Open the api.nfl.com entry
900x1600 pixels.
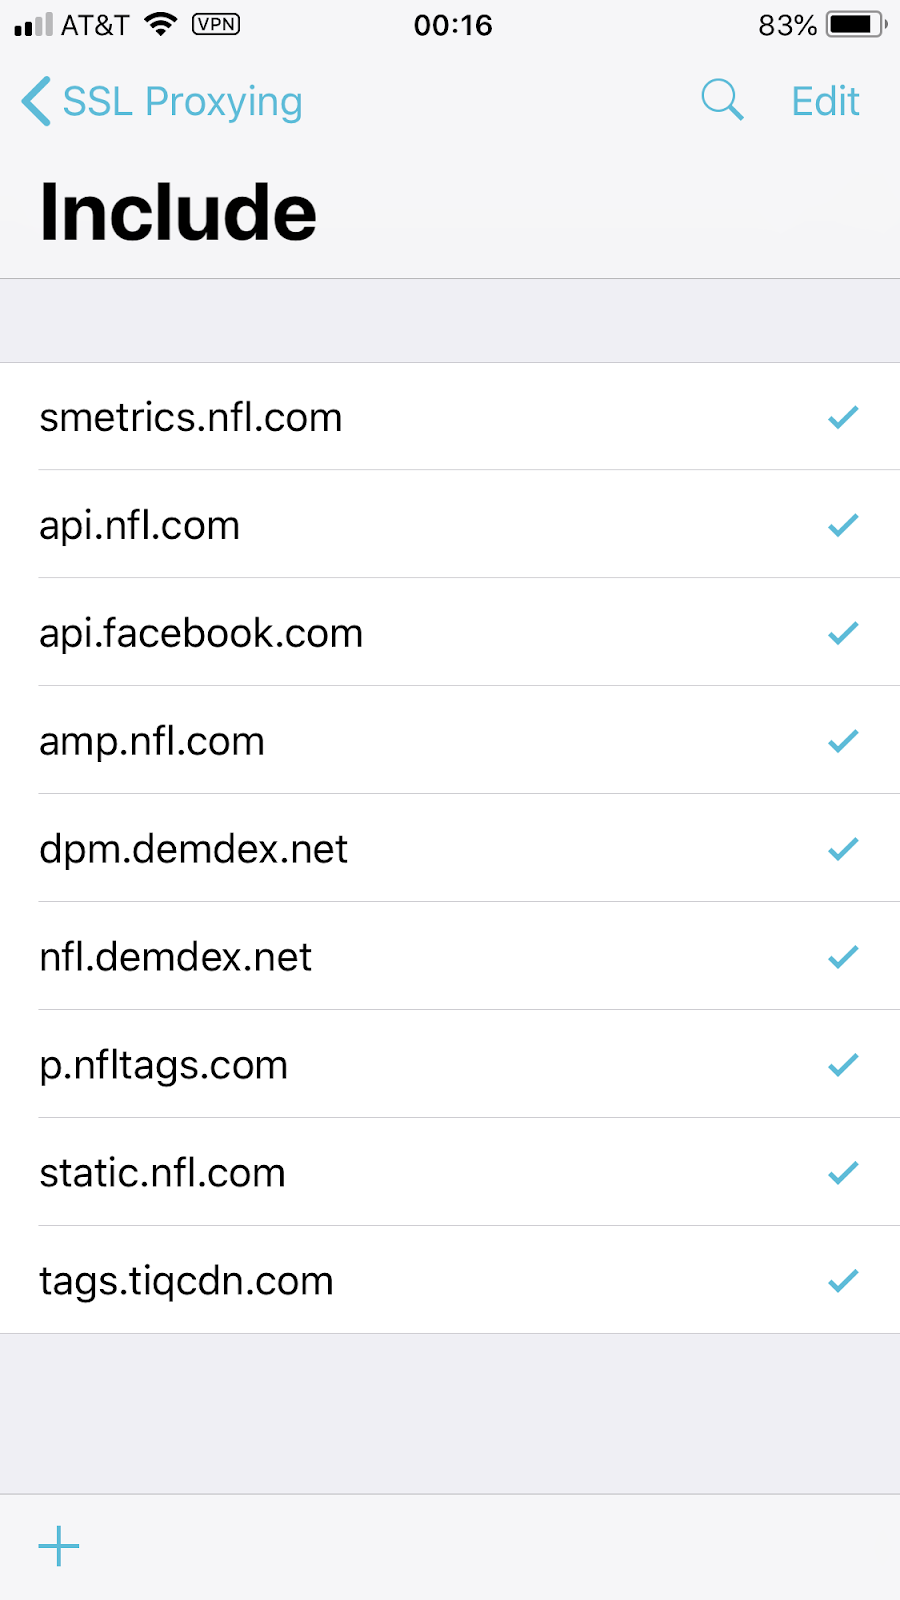140,526
